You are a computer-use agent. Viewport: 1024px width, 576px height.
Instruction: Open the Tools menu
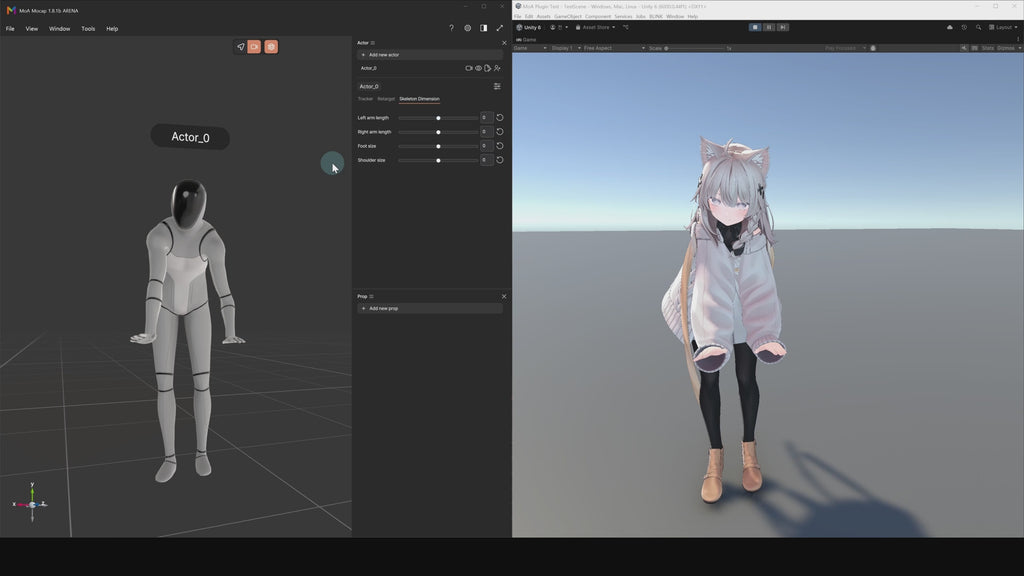tap(88, 29)
